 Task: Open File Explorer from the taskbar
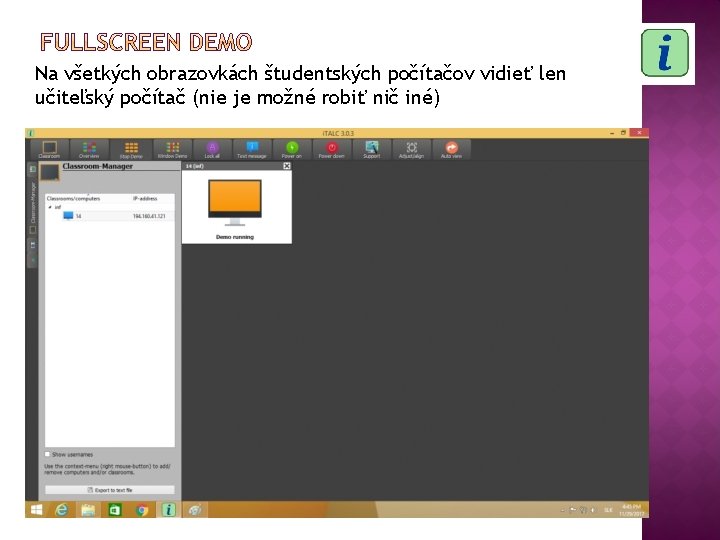tap(88, 510)
